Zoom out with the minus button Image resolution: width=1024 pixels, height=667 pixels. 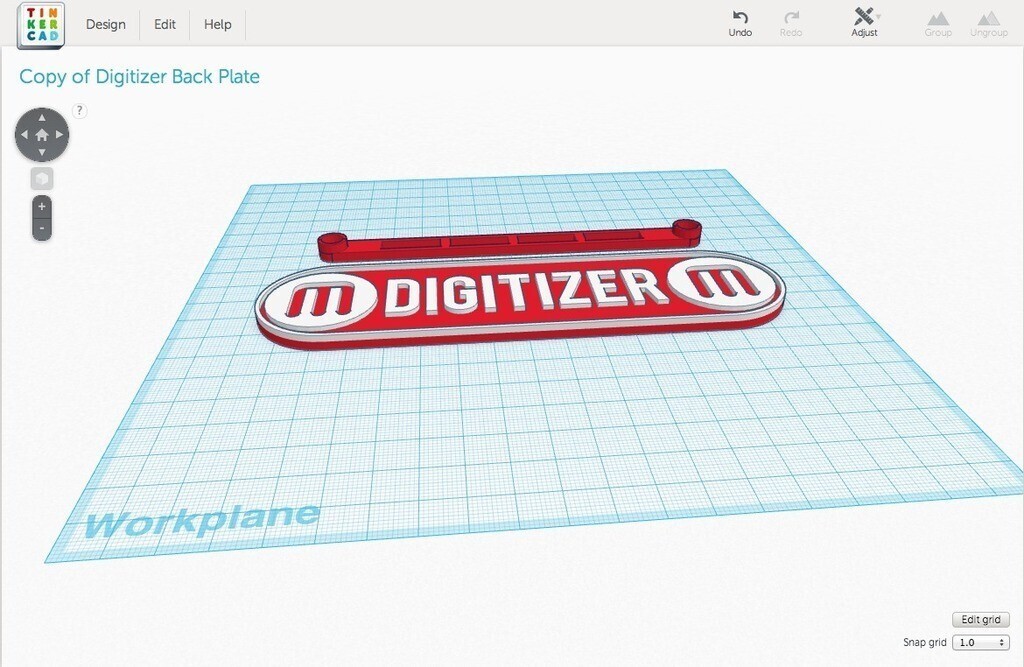pyautogui.click(x=42, y=229)
